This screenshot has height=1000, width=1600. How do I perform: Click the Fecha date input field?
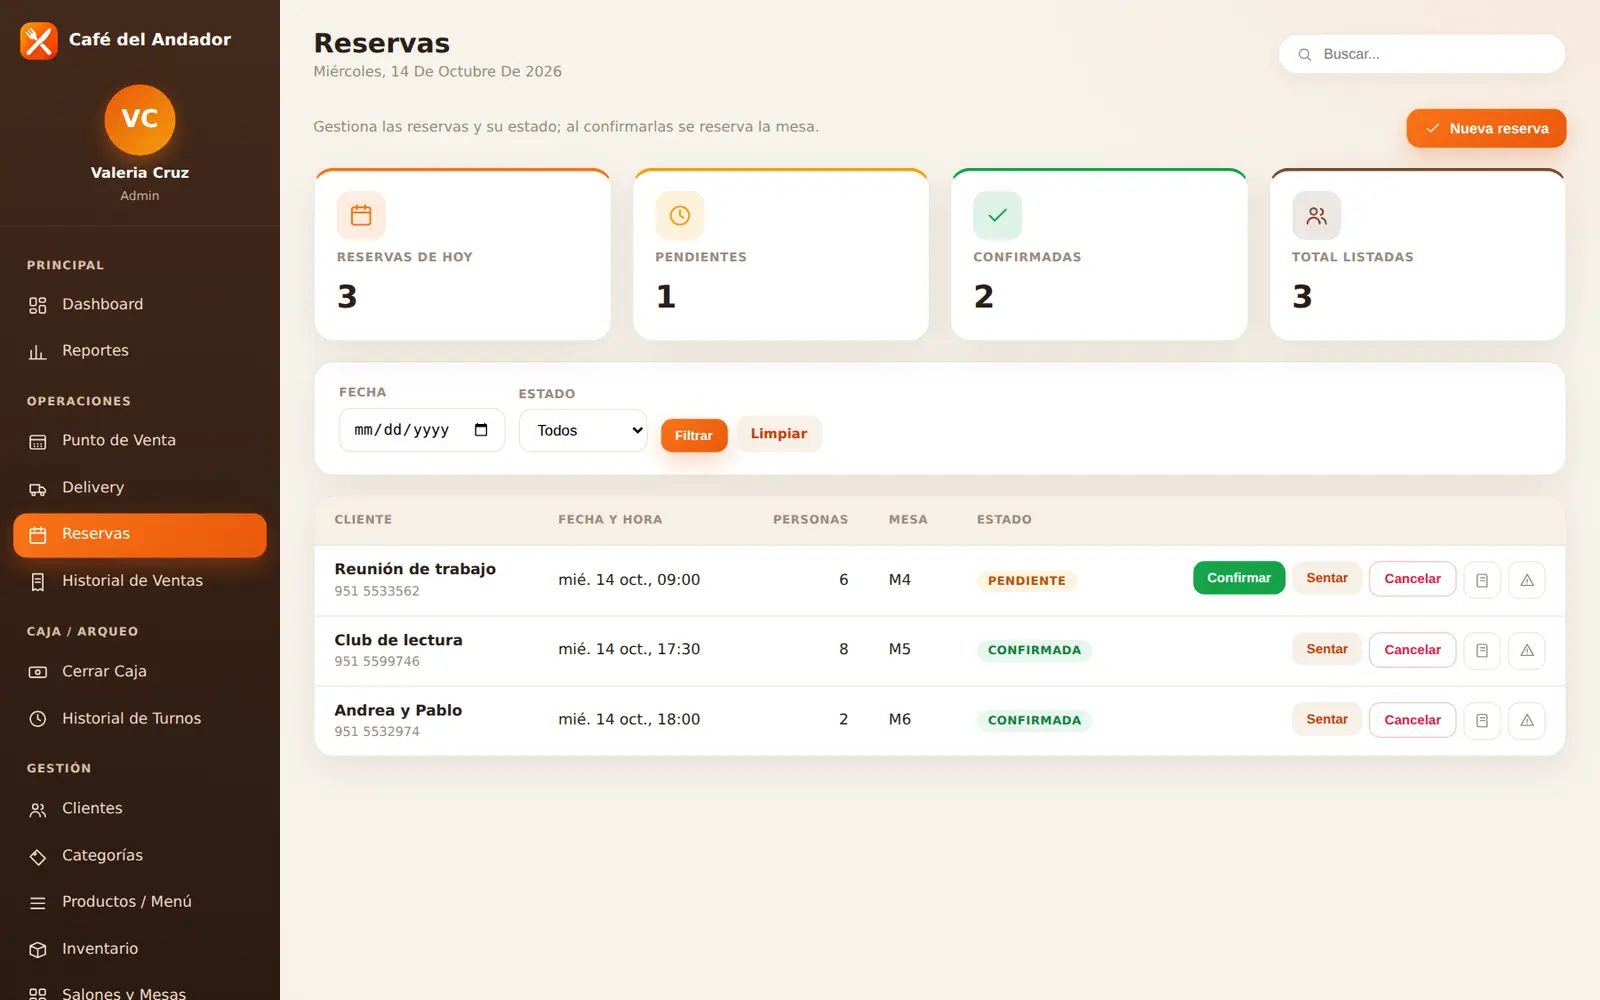pyautogui.click(x=422, y=430)
